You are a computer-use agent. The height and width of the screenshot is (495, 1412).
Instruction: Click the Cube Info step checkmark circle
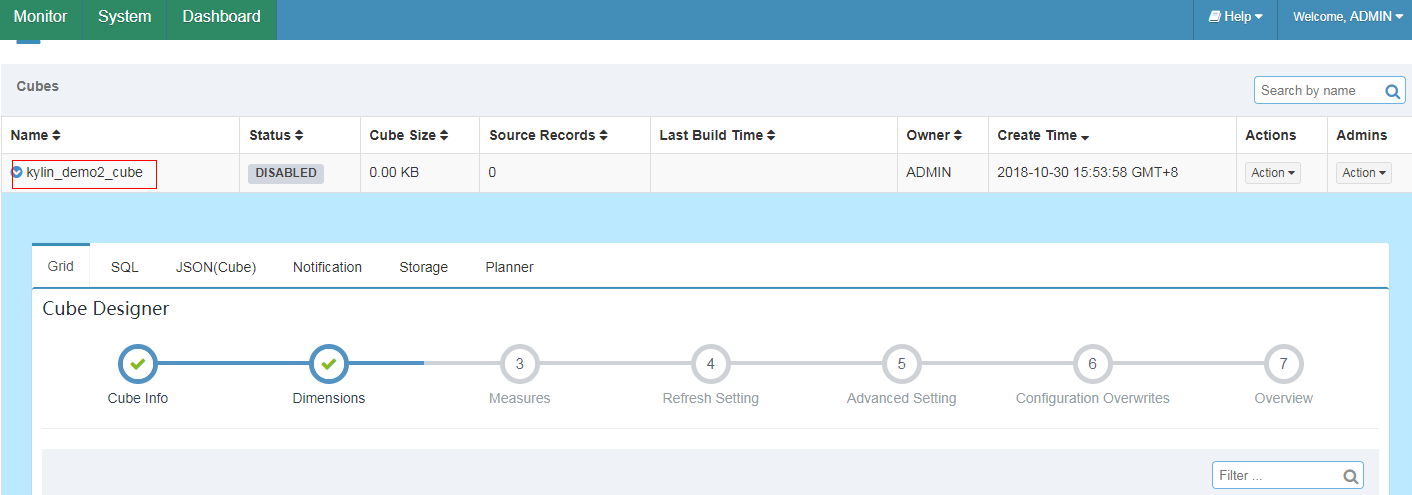coord(138,364)
